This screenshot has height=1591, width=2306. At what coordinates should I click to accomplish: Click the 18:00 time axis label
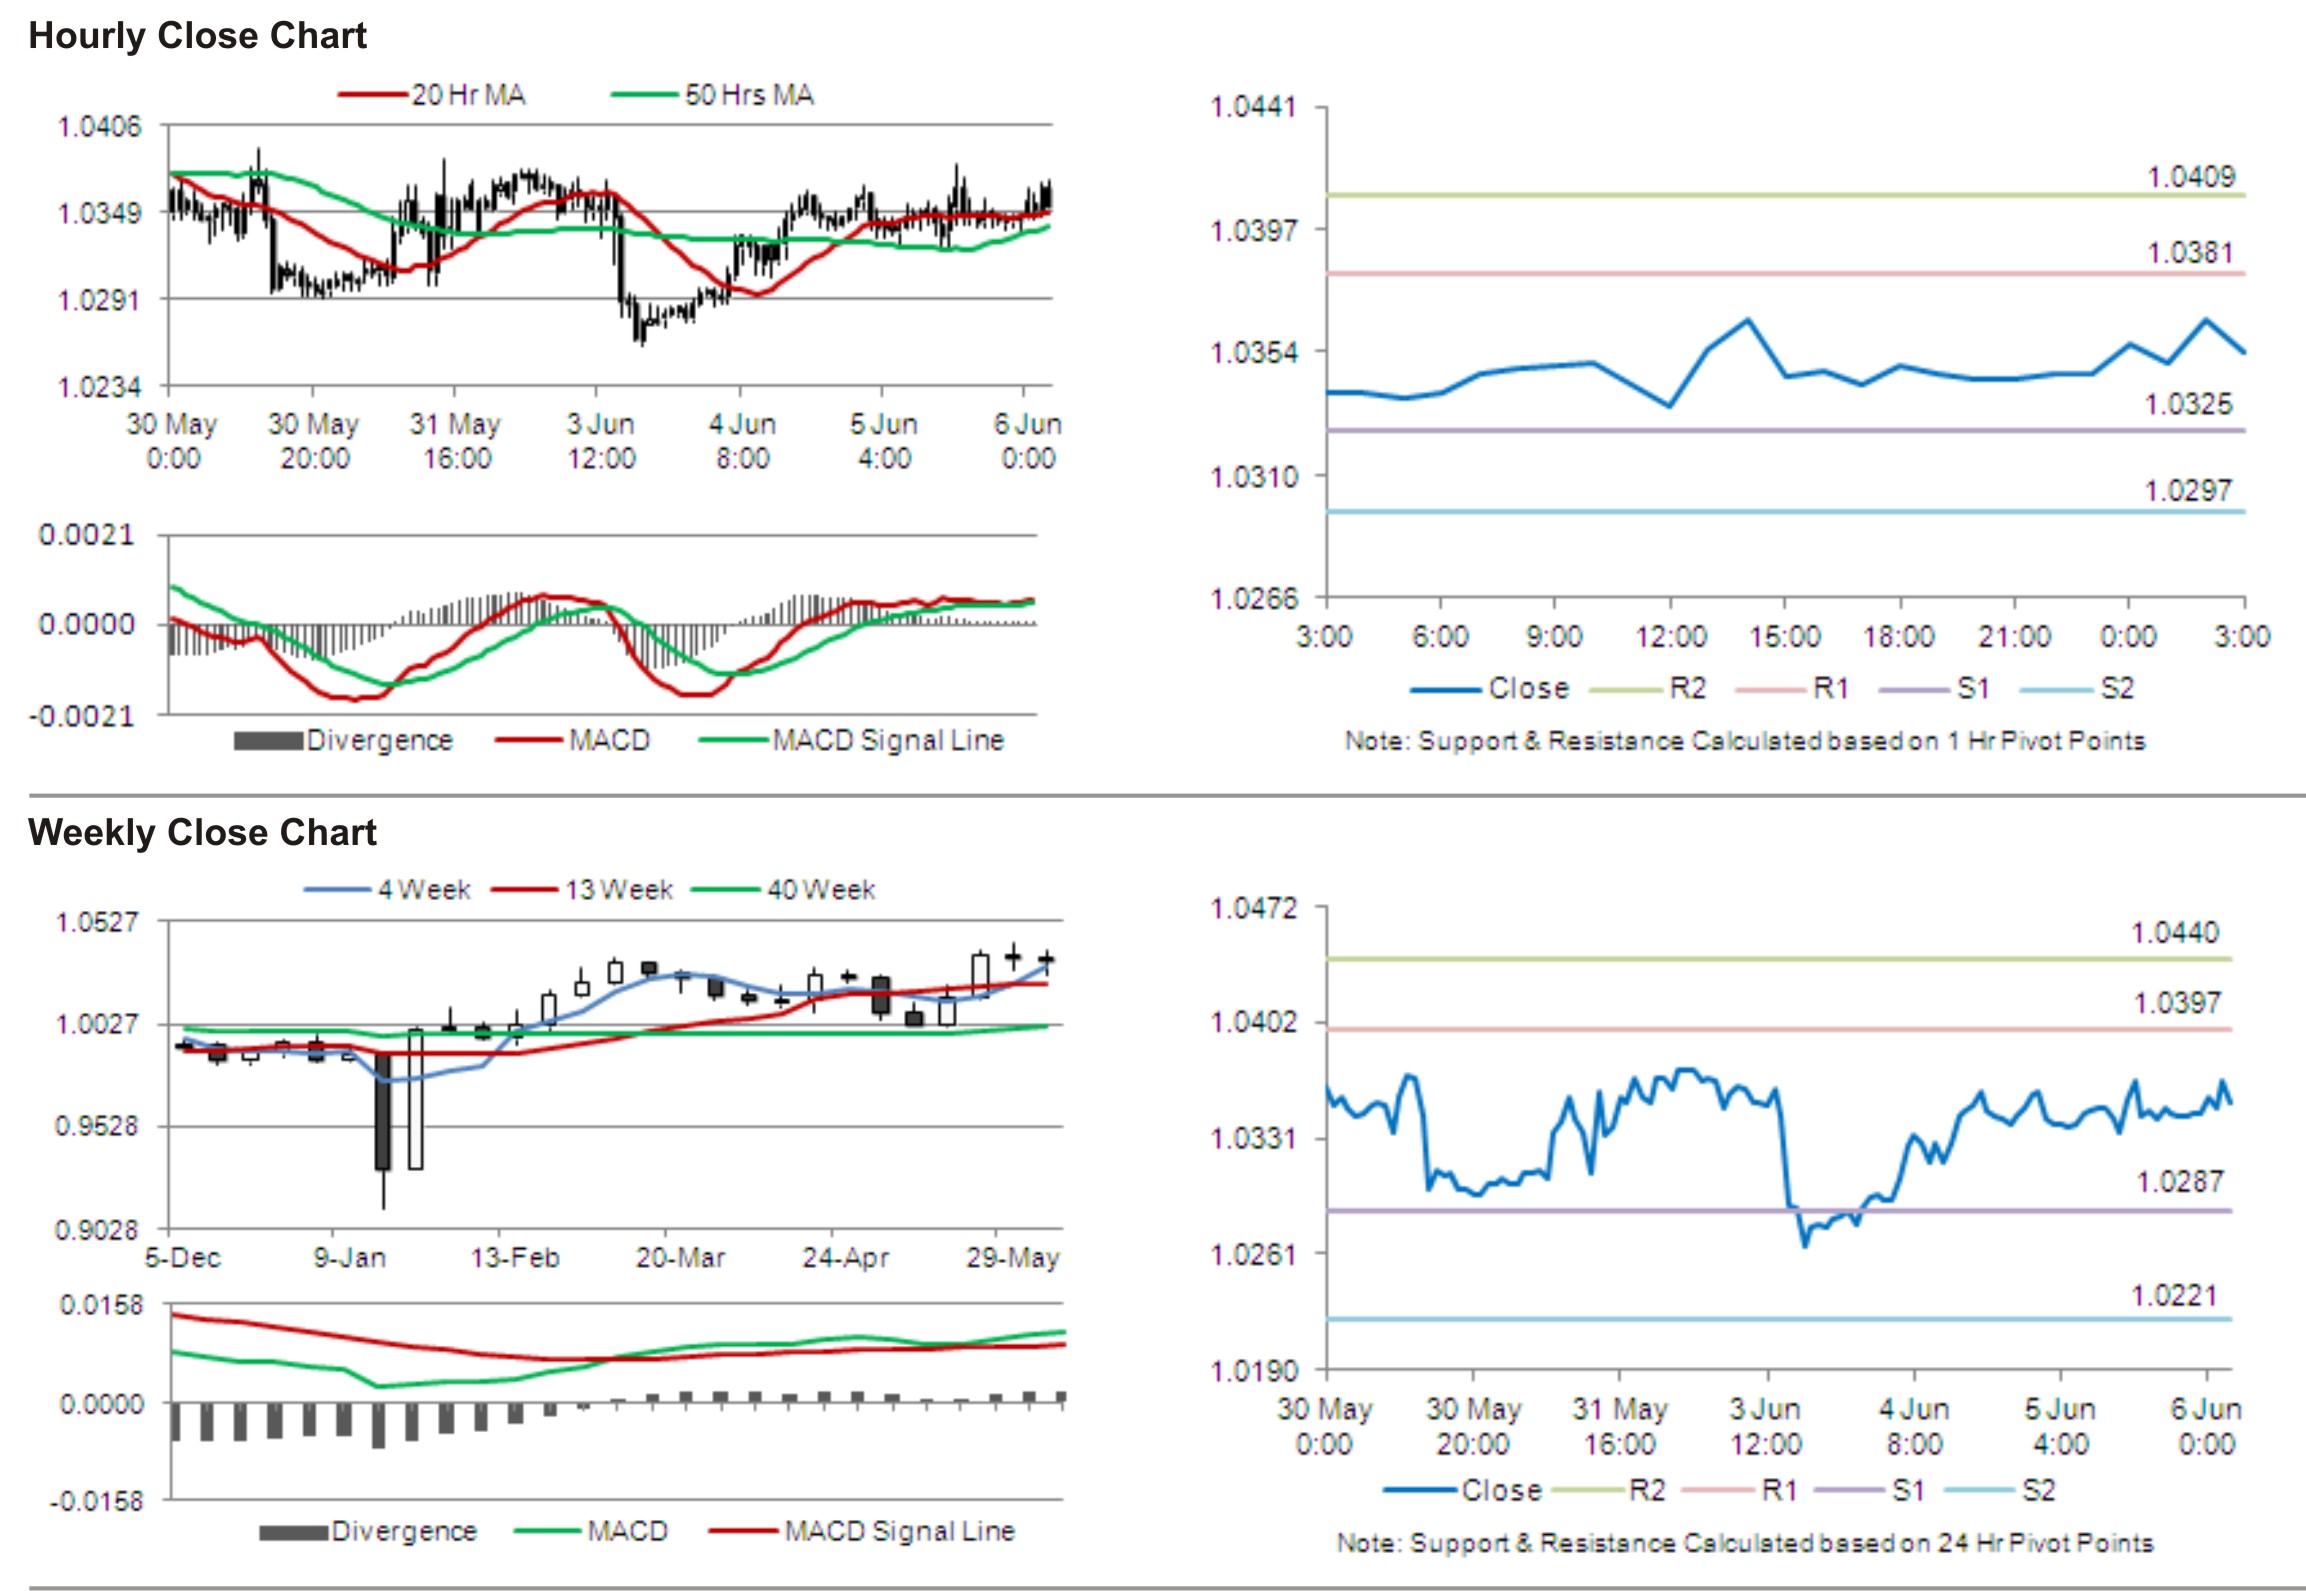(x=1899, y=637)
